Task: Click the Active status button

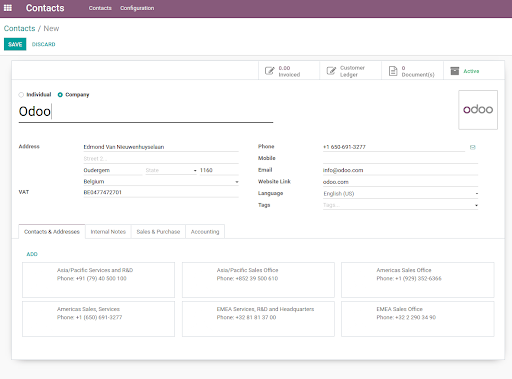Action: click(x=474, y=71)
